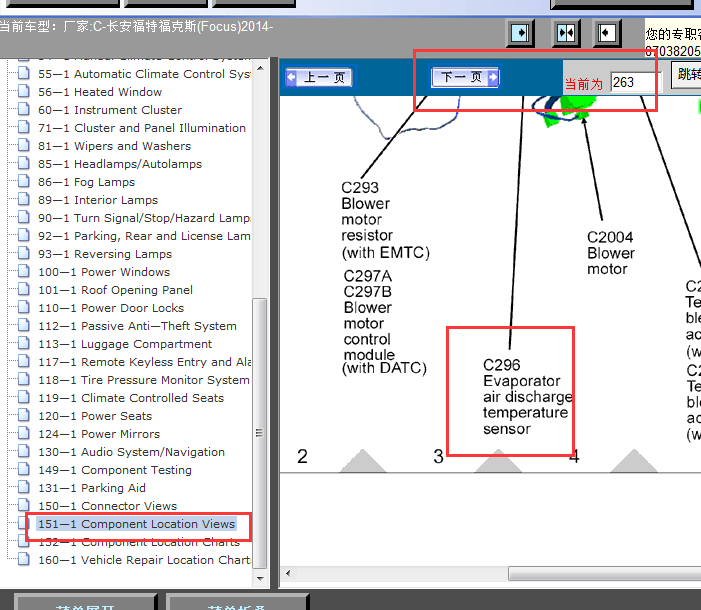Click the diagram horizontal scrollbar thumb

[x=604, y=573]
